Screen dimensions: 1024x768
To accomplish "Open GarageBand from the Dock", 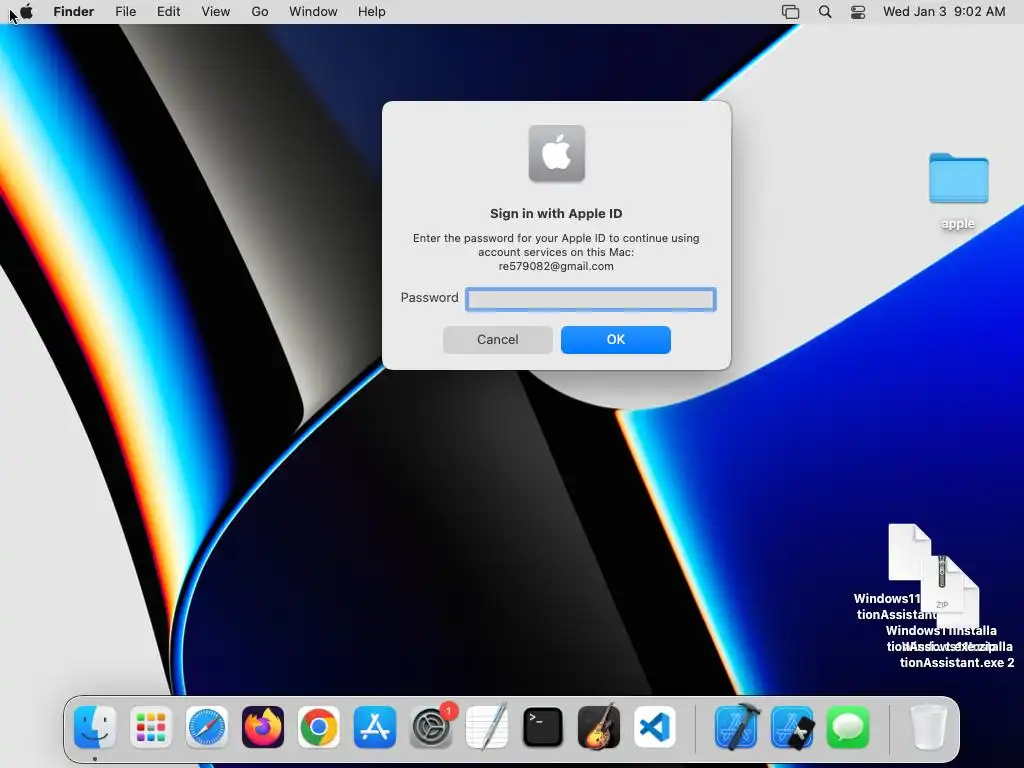I will tap(599, 727).
